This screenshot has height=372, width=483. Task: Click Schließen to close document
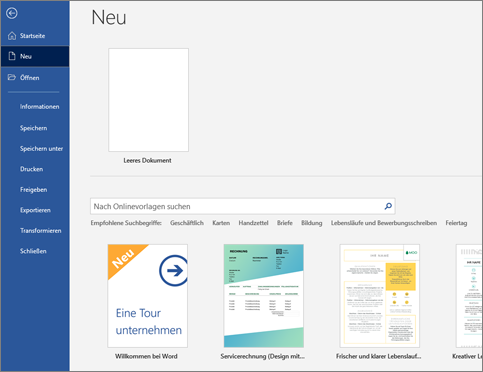click(33, 251)
